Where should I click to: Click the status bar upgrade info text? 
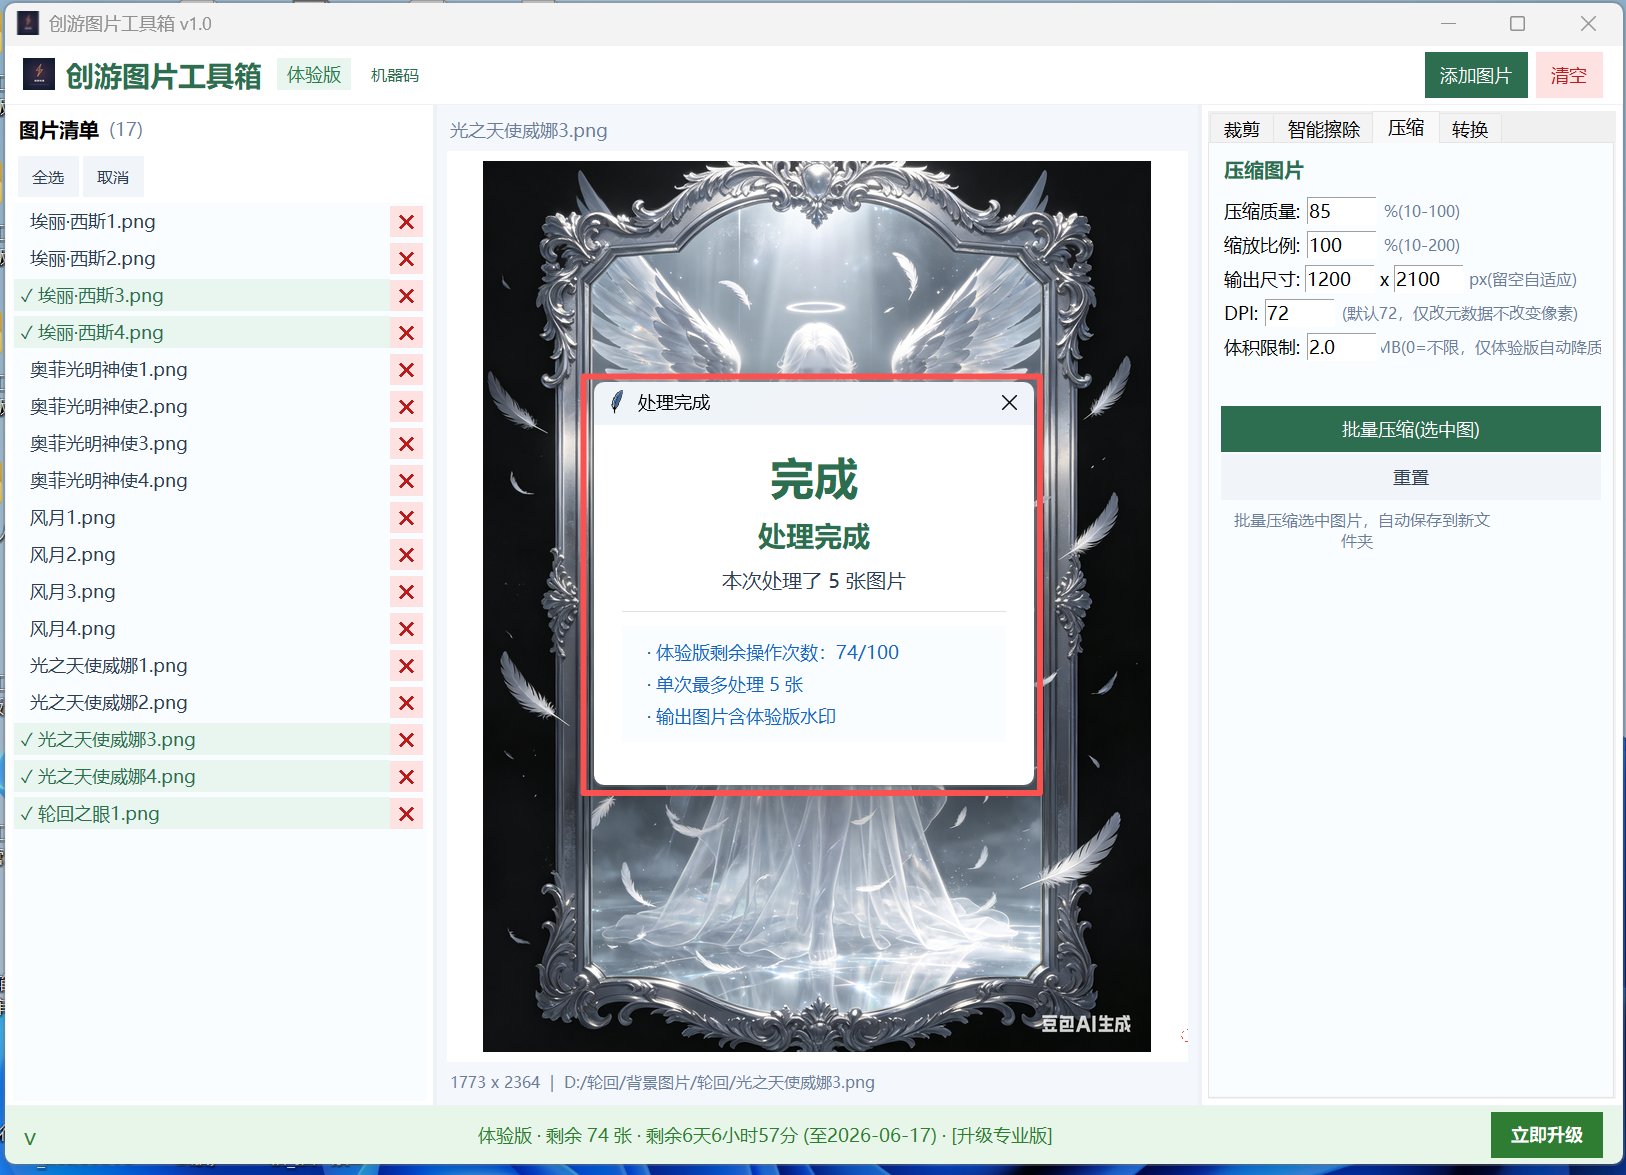764,1135
